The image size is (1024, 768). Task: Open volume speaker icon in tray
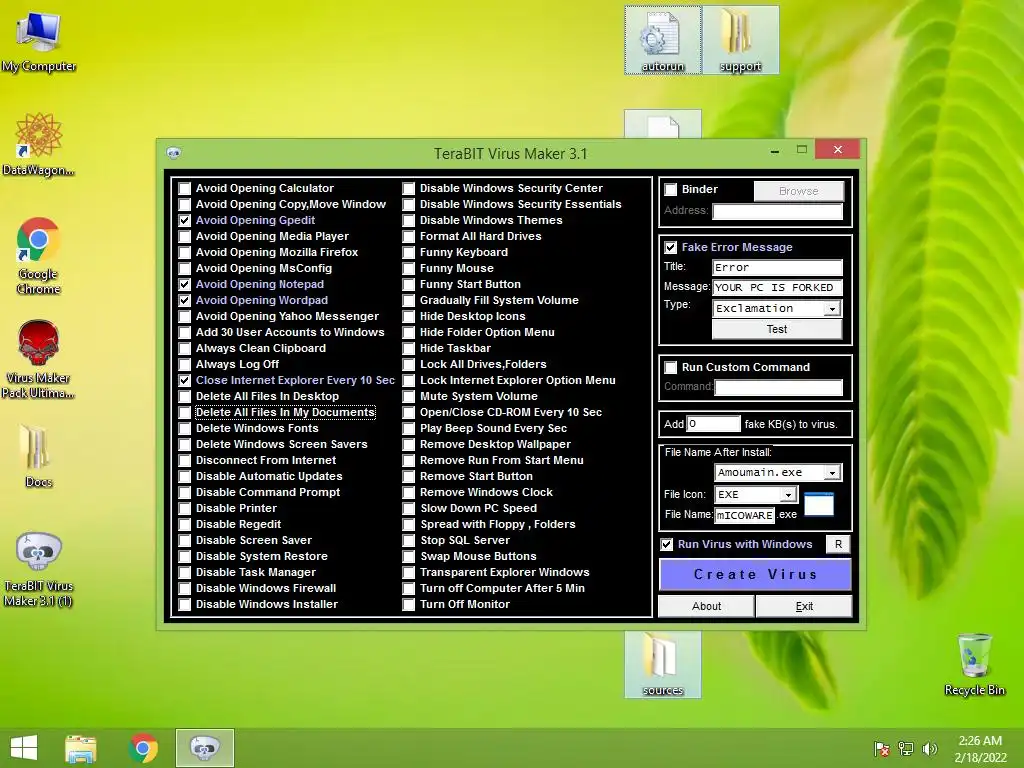coord(929,748)
